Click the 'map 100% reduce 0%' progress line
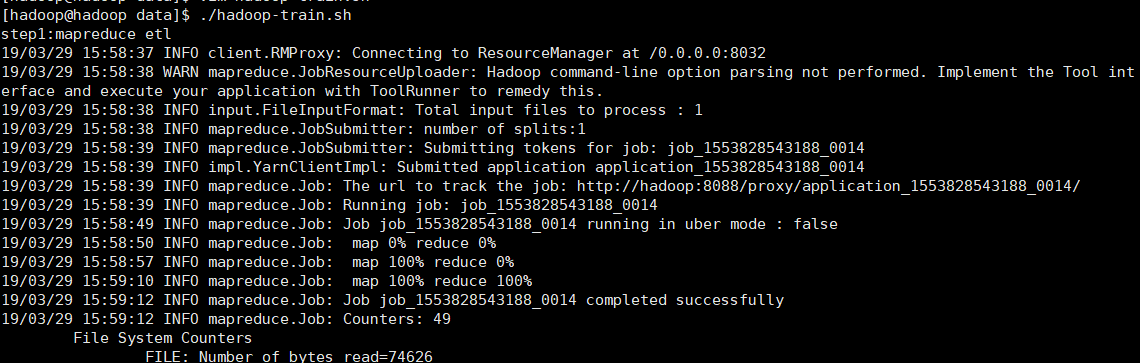This screenshot has width=1141, height=363. click(433, 262)
